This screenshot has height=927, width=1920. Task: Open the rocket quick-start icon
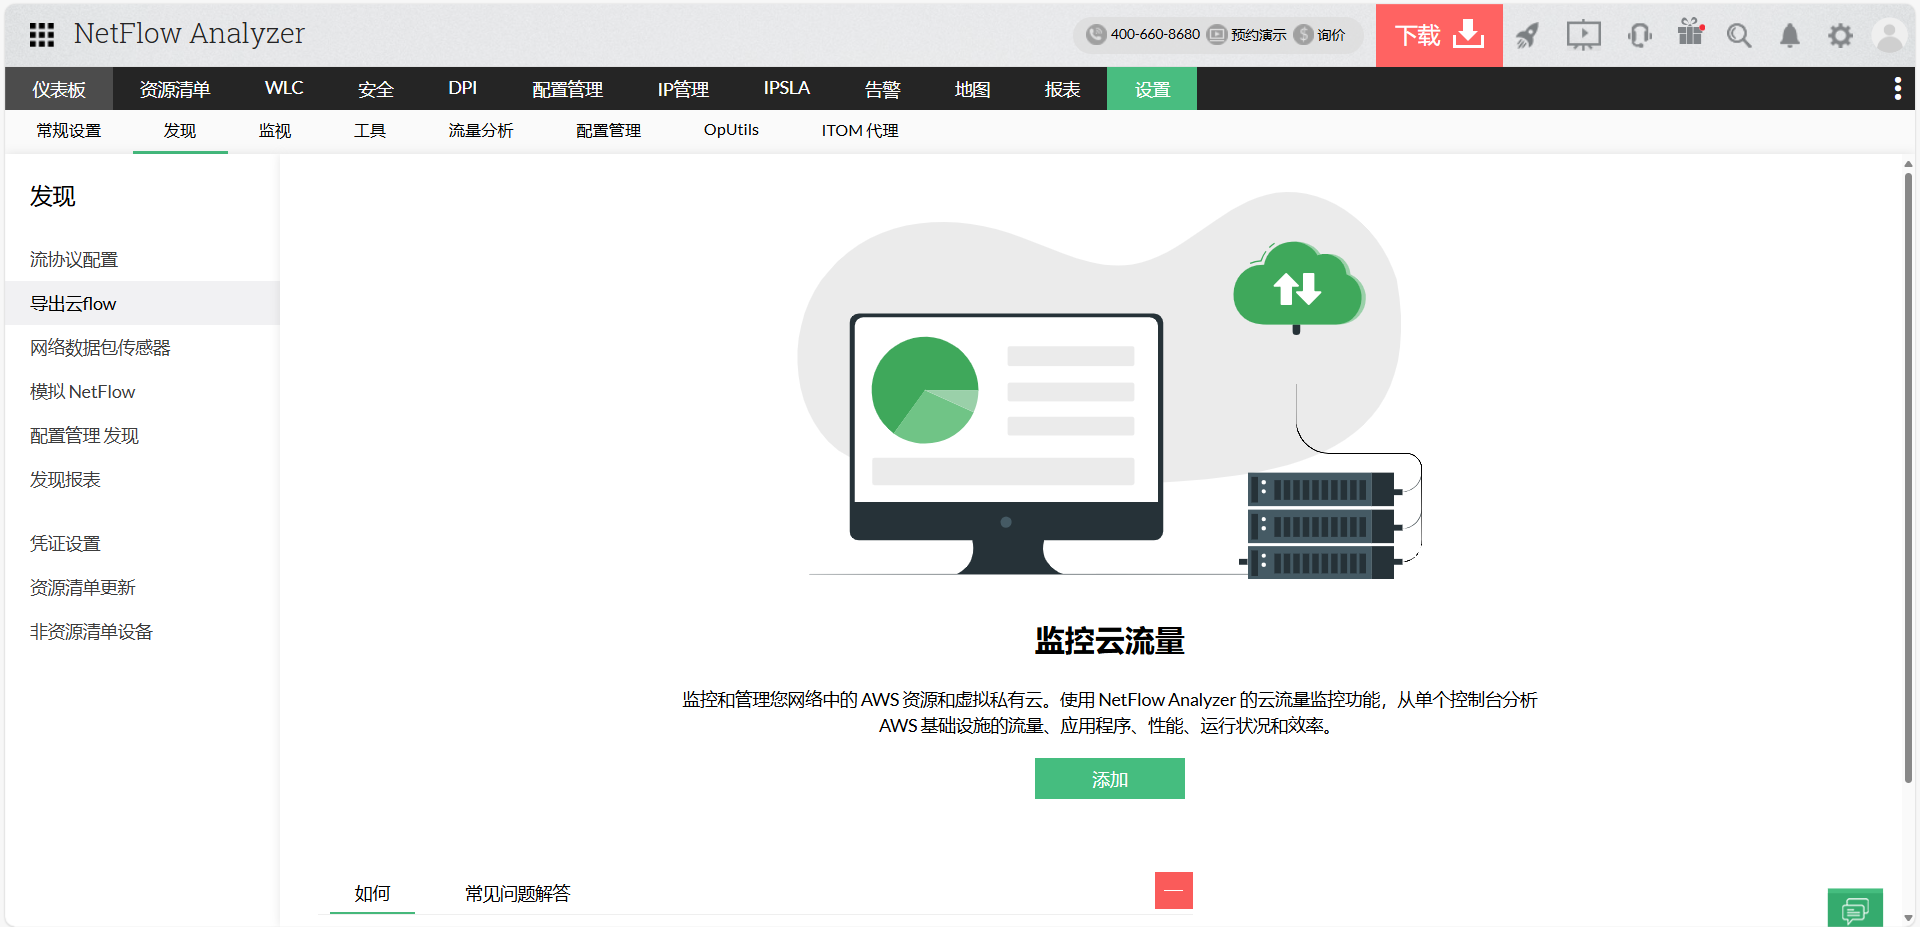[x=1527, y=36]
